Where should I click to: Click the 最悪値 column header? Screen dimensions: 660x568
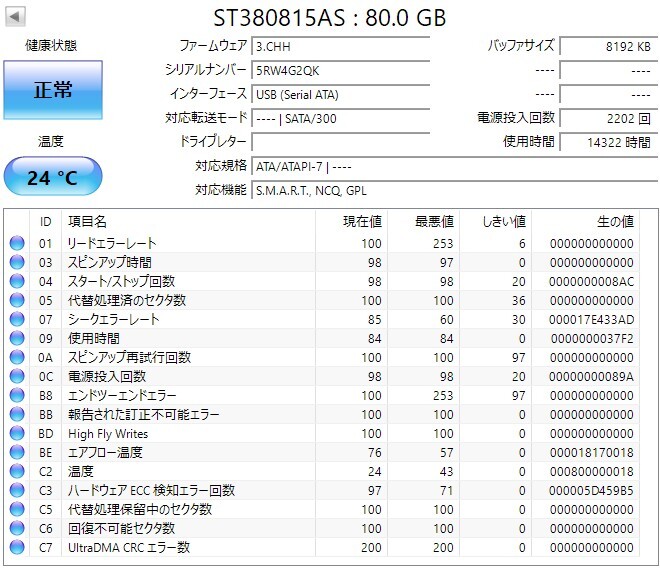pyautogui.click(x=423, y=221)
